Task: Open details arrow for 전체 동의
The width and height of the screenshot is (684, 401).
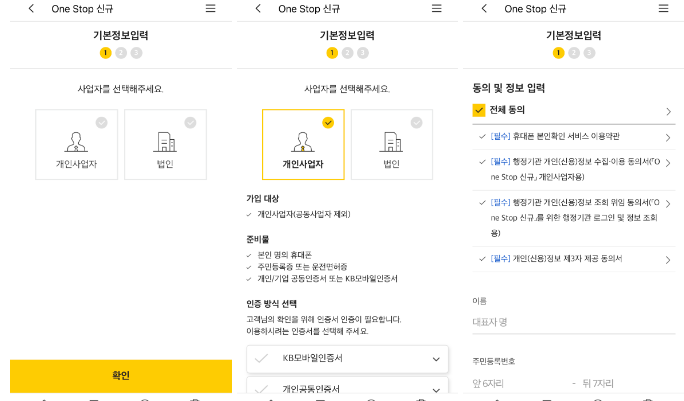Action: [x=668, y=112]
